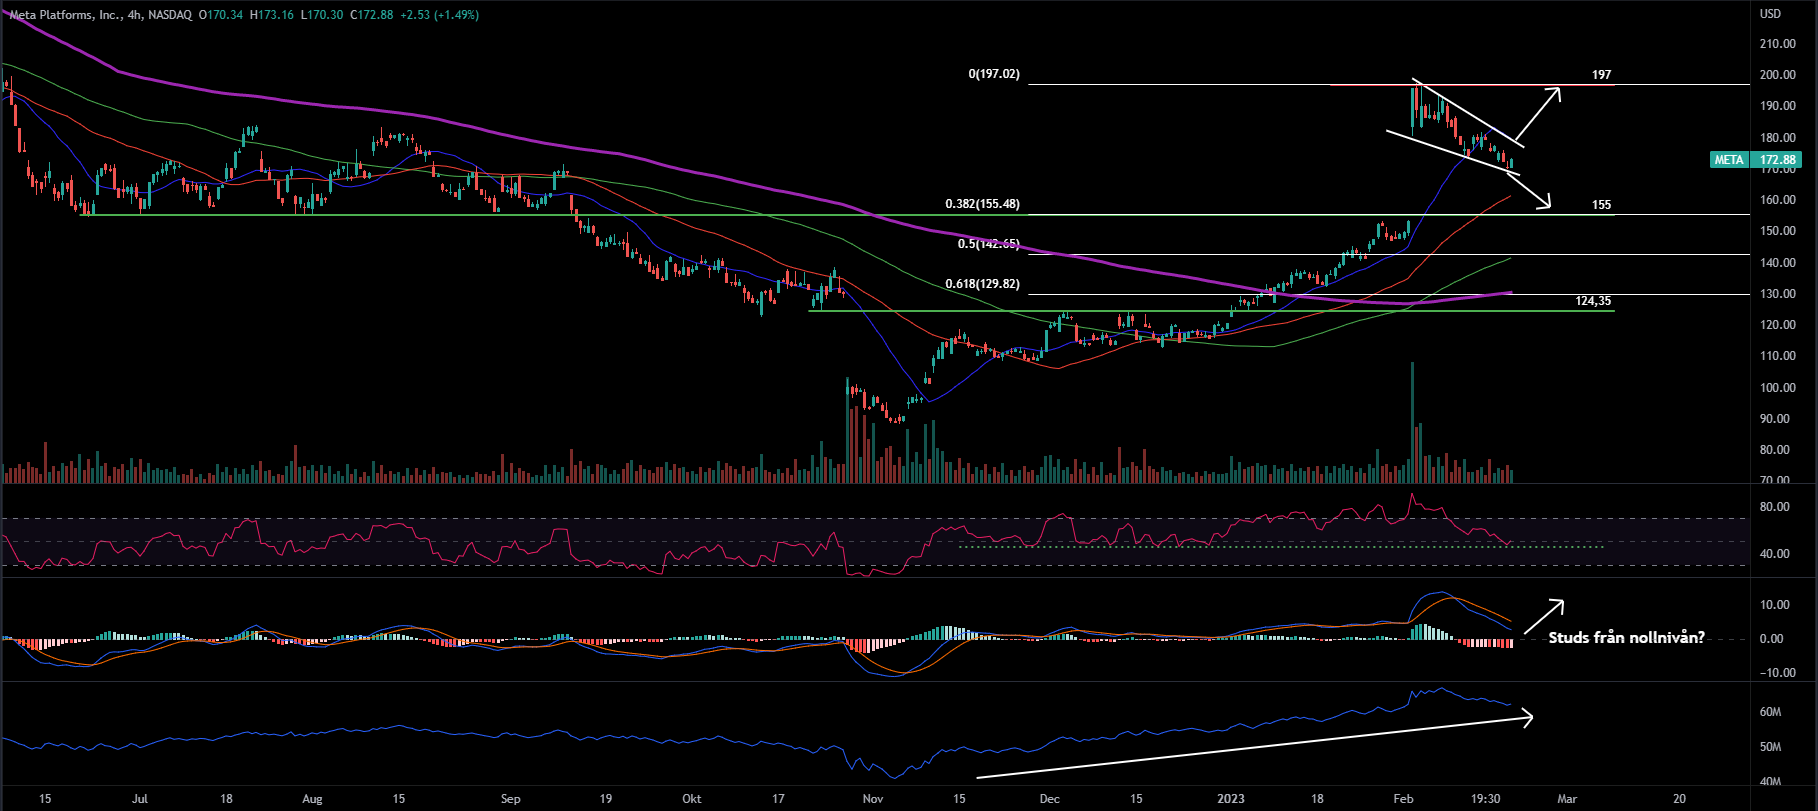This screenshot has width=1818, height=811.
Task: Click the 172.88 current price label
Action: point(1778,160)
